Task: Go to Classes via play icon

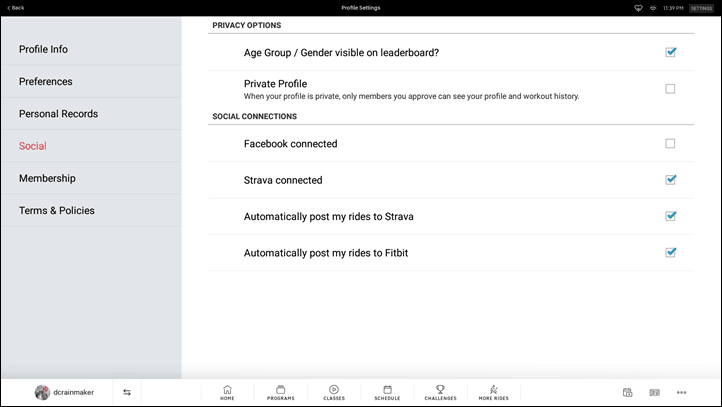Action: pyautogui.click(x=334, y=393)
